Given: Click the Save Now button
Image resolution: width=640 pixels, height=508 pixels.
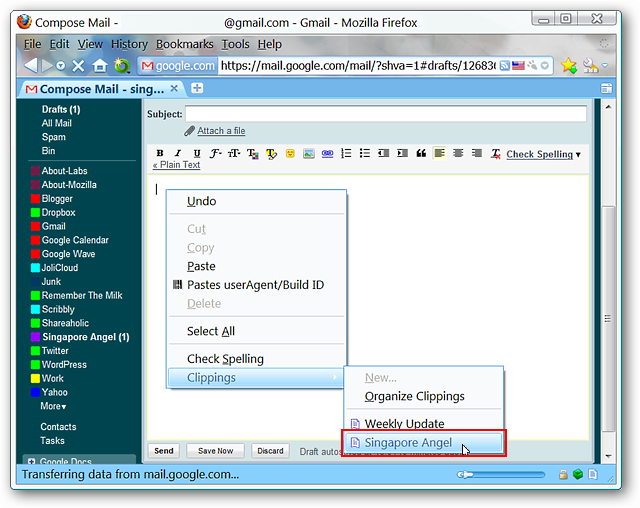Looking at the screenshot, I should 216,451.
